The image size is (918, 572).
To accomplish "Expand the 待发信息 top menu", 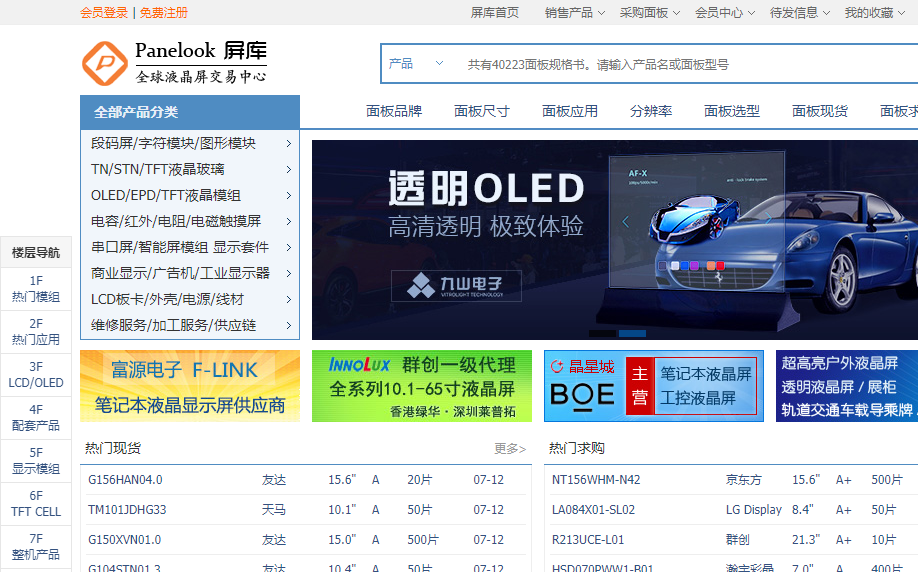I will 799,13.
